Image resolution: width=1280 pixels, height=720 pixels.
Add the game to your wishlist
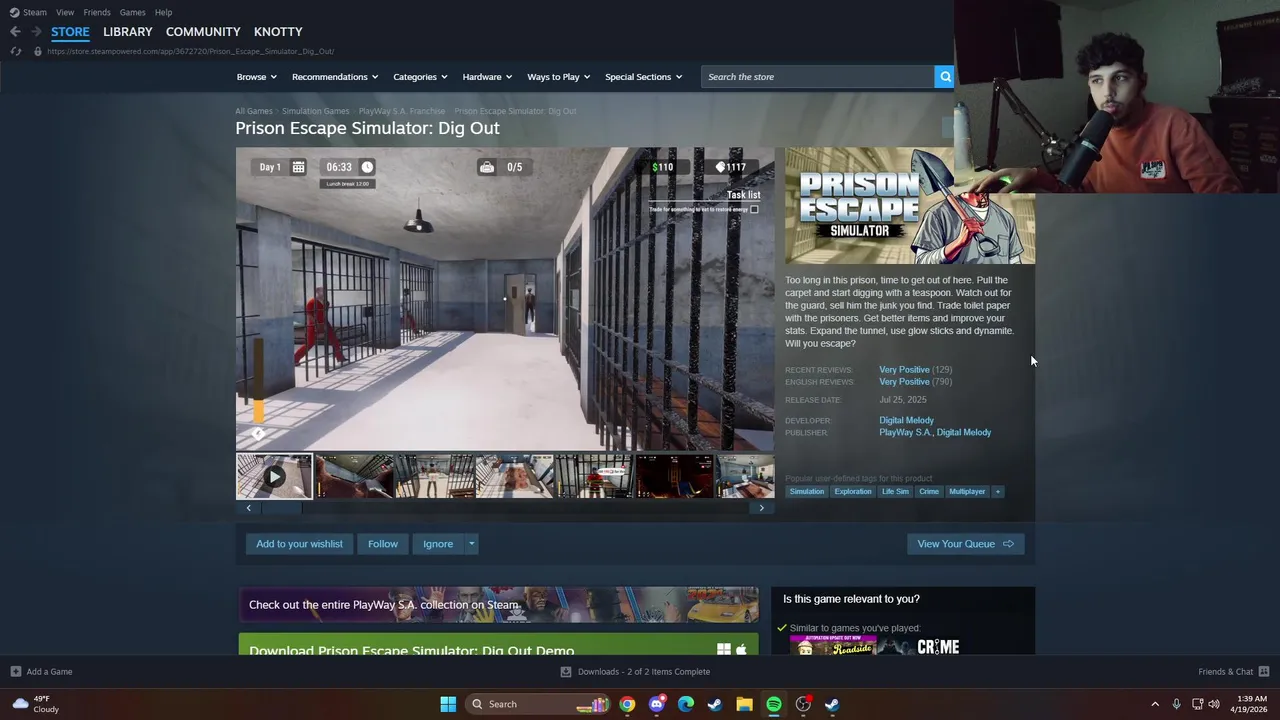[299, 544]
